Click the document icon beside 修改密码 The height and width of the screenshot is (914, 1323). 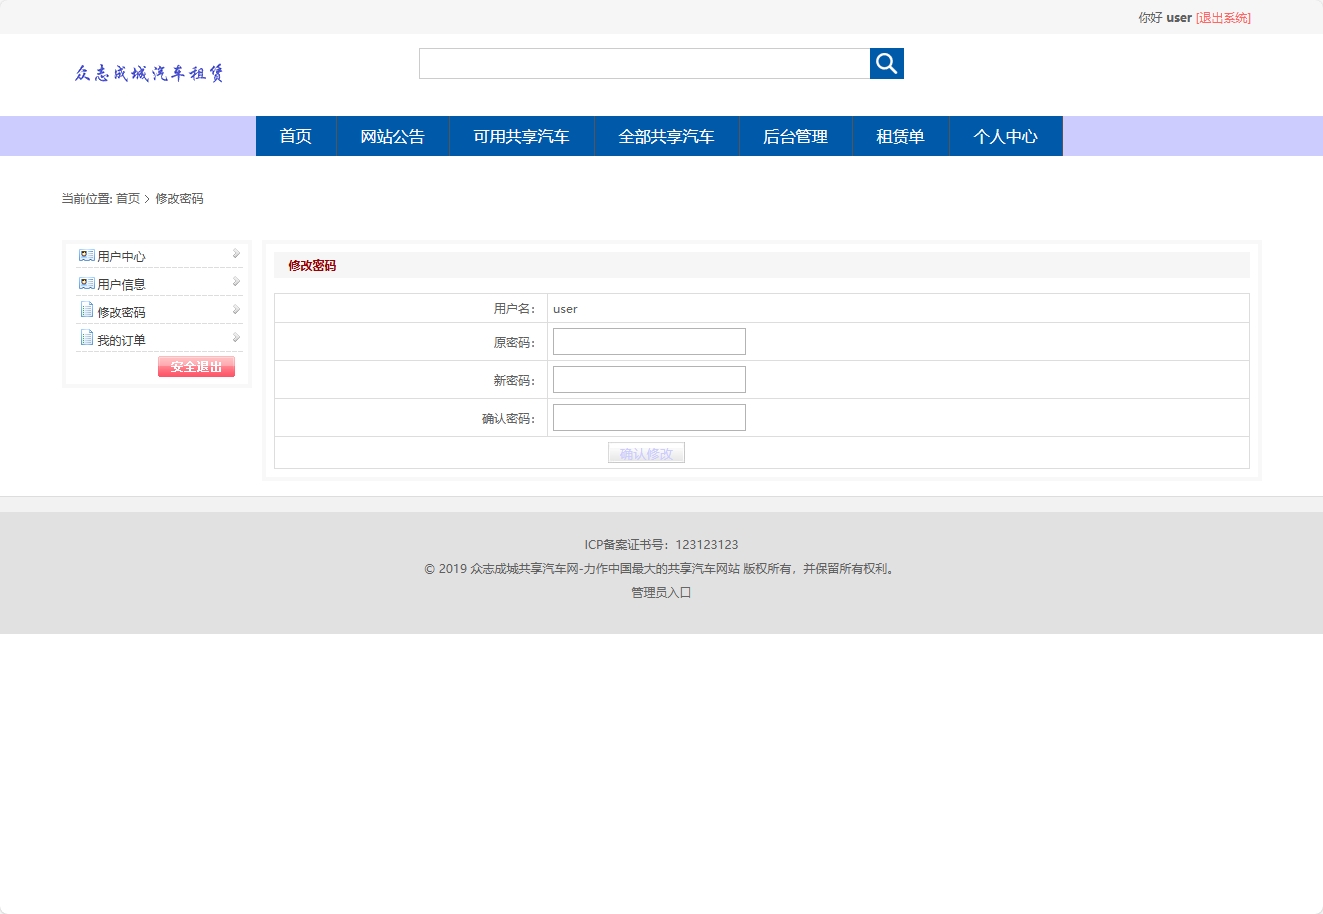coord(85,310)
